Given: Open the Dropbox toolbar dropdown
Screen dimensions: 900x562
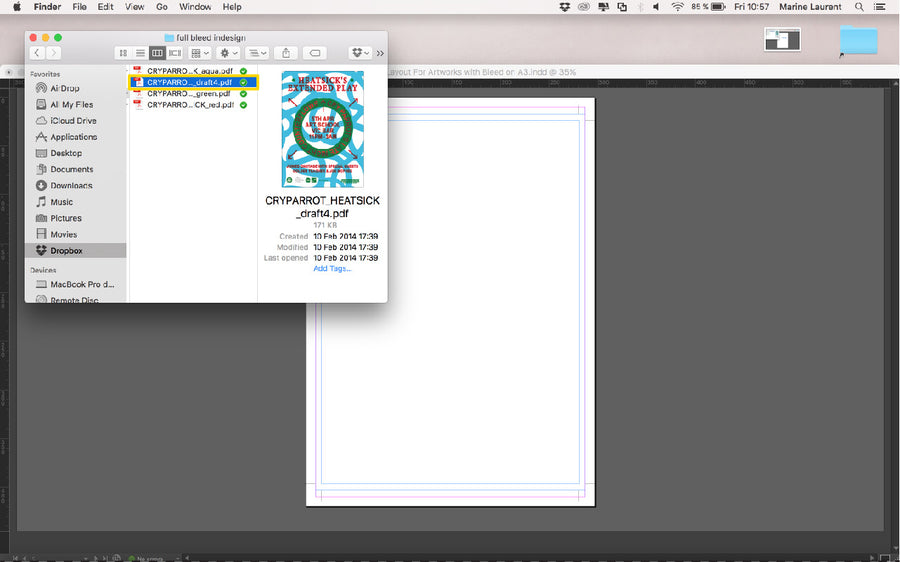Looking at the screenshot, I should point(360,53).
